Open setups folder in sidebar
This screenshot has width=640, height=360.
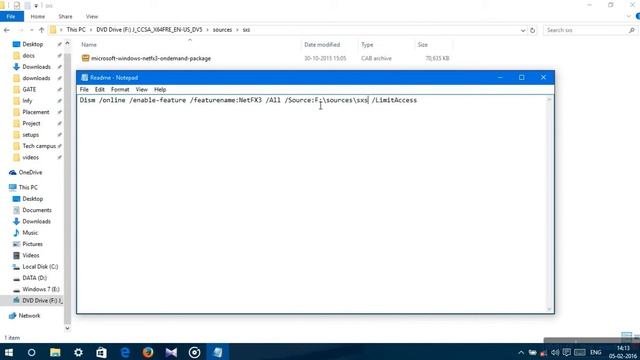coord(31,135)
